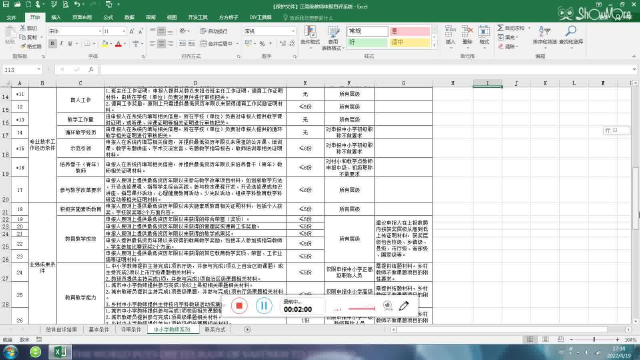This screenshot has width=640, height=360.
Task: Click the Increase Font Size icon
Action: pos(132,31)
